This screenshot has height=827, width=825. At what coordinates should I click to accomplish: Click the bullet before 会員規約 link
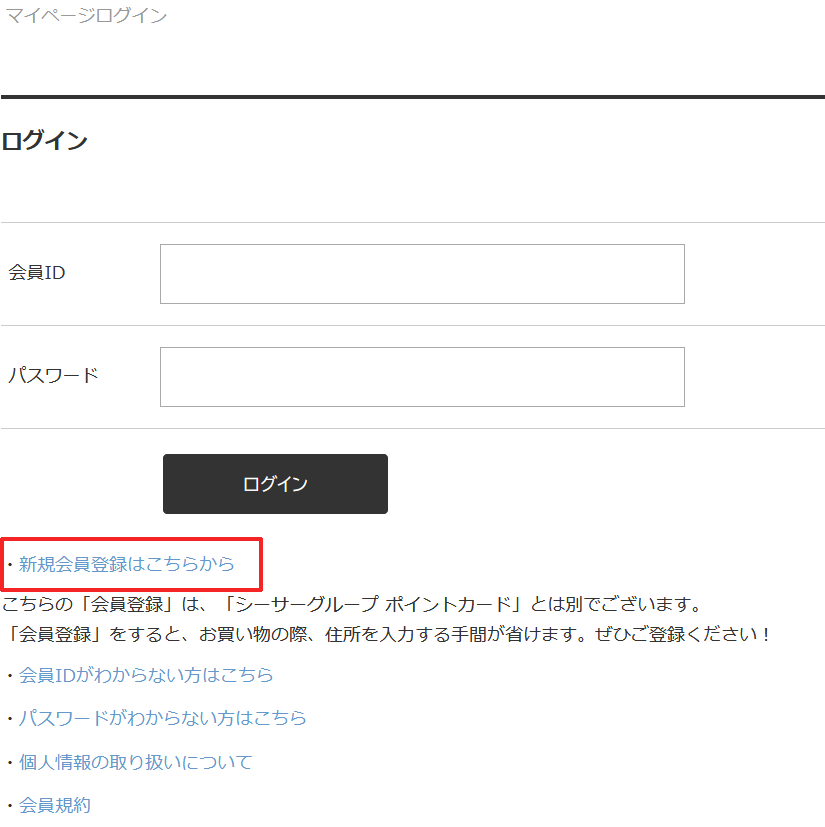tap(9, 806)
